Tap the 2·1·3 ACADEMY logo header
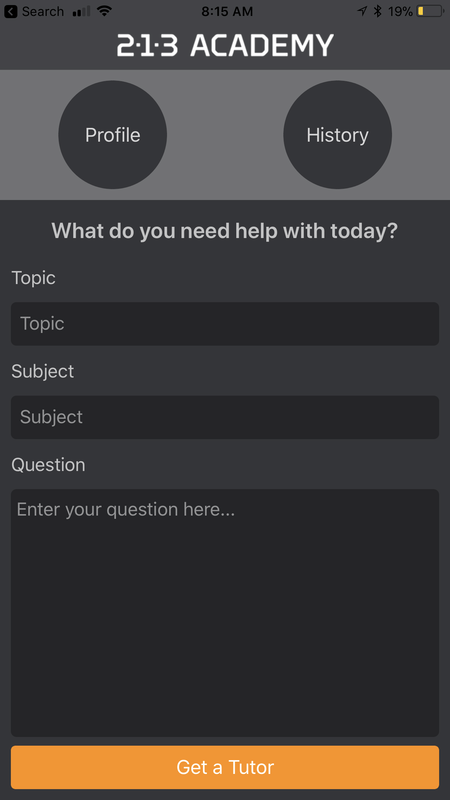 [225, 45]
